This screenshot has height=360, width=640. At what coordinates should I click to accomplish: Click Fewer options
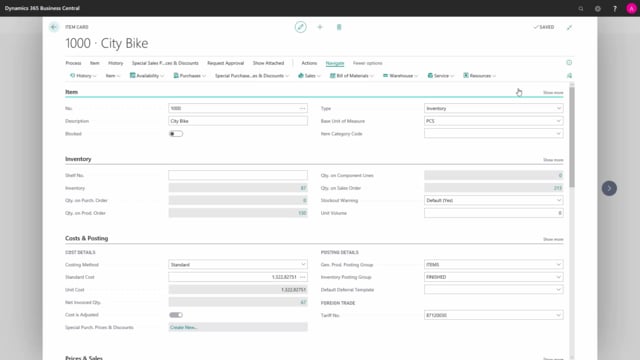click(367, 63)
